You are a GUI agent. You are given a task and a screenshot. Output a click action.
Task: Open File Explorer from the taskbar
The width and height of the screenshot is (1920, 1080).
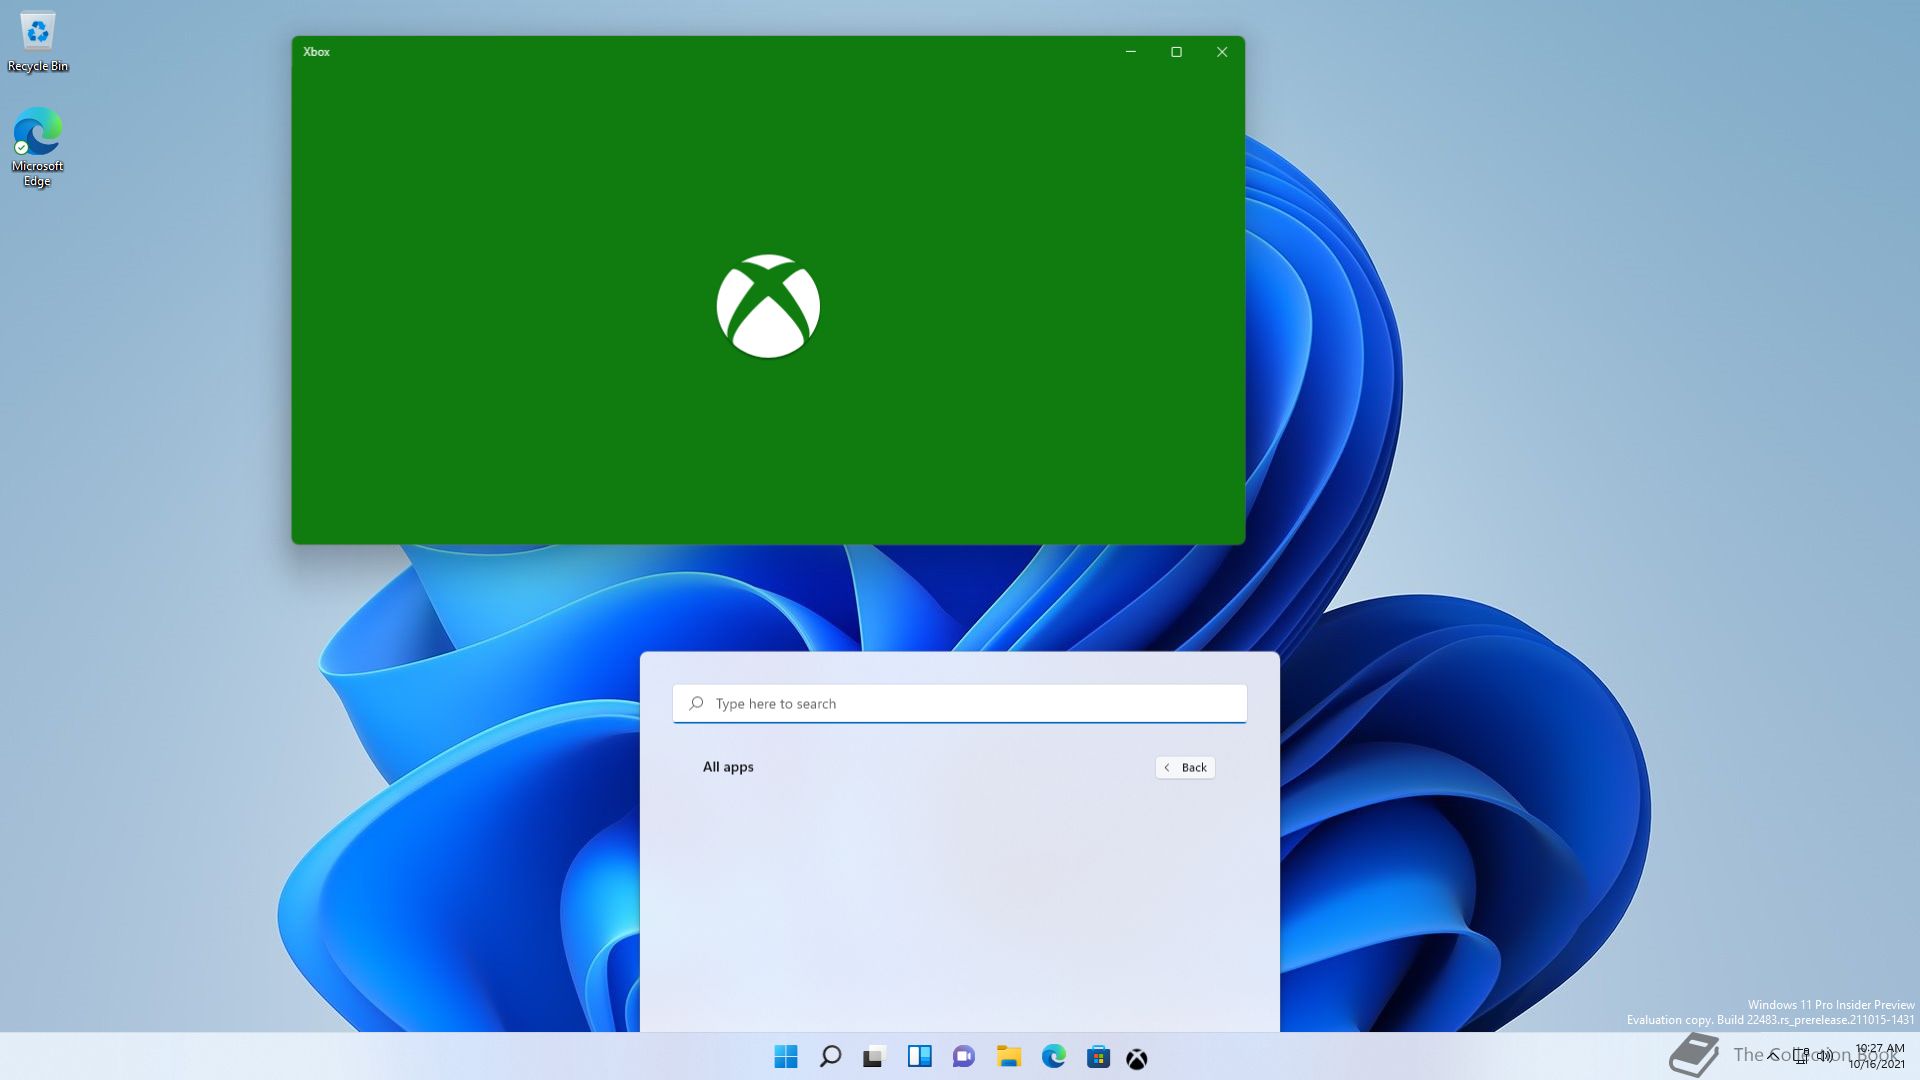click(x=1008, y=1057)
